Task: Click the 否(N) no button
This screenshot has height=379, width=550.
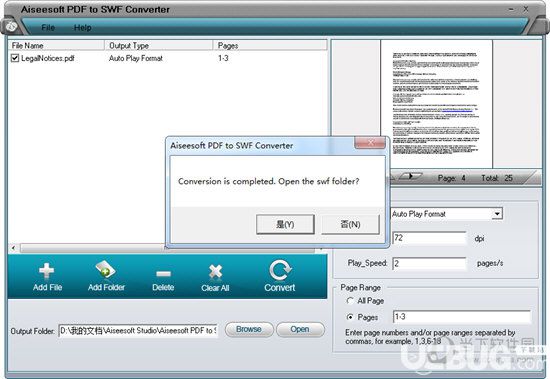Action: 350,224
